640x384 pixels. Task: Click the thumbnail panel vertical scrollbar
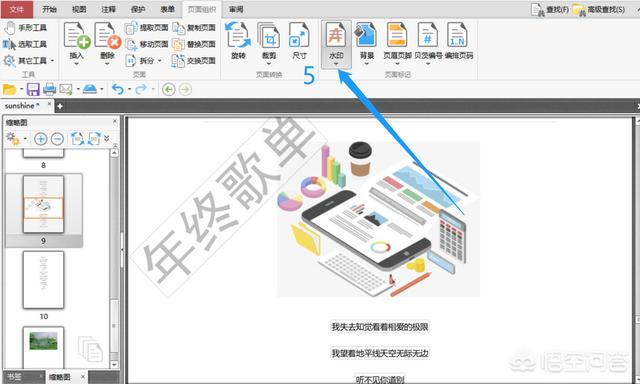pos(115,258)
